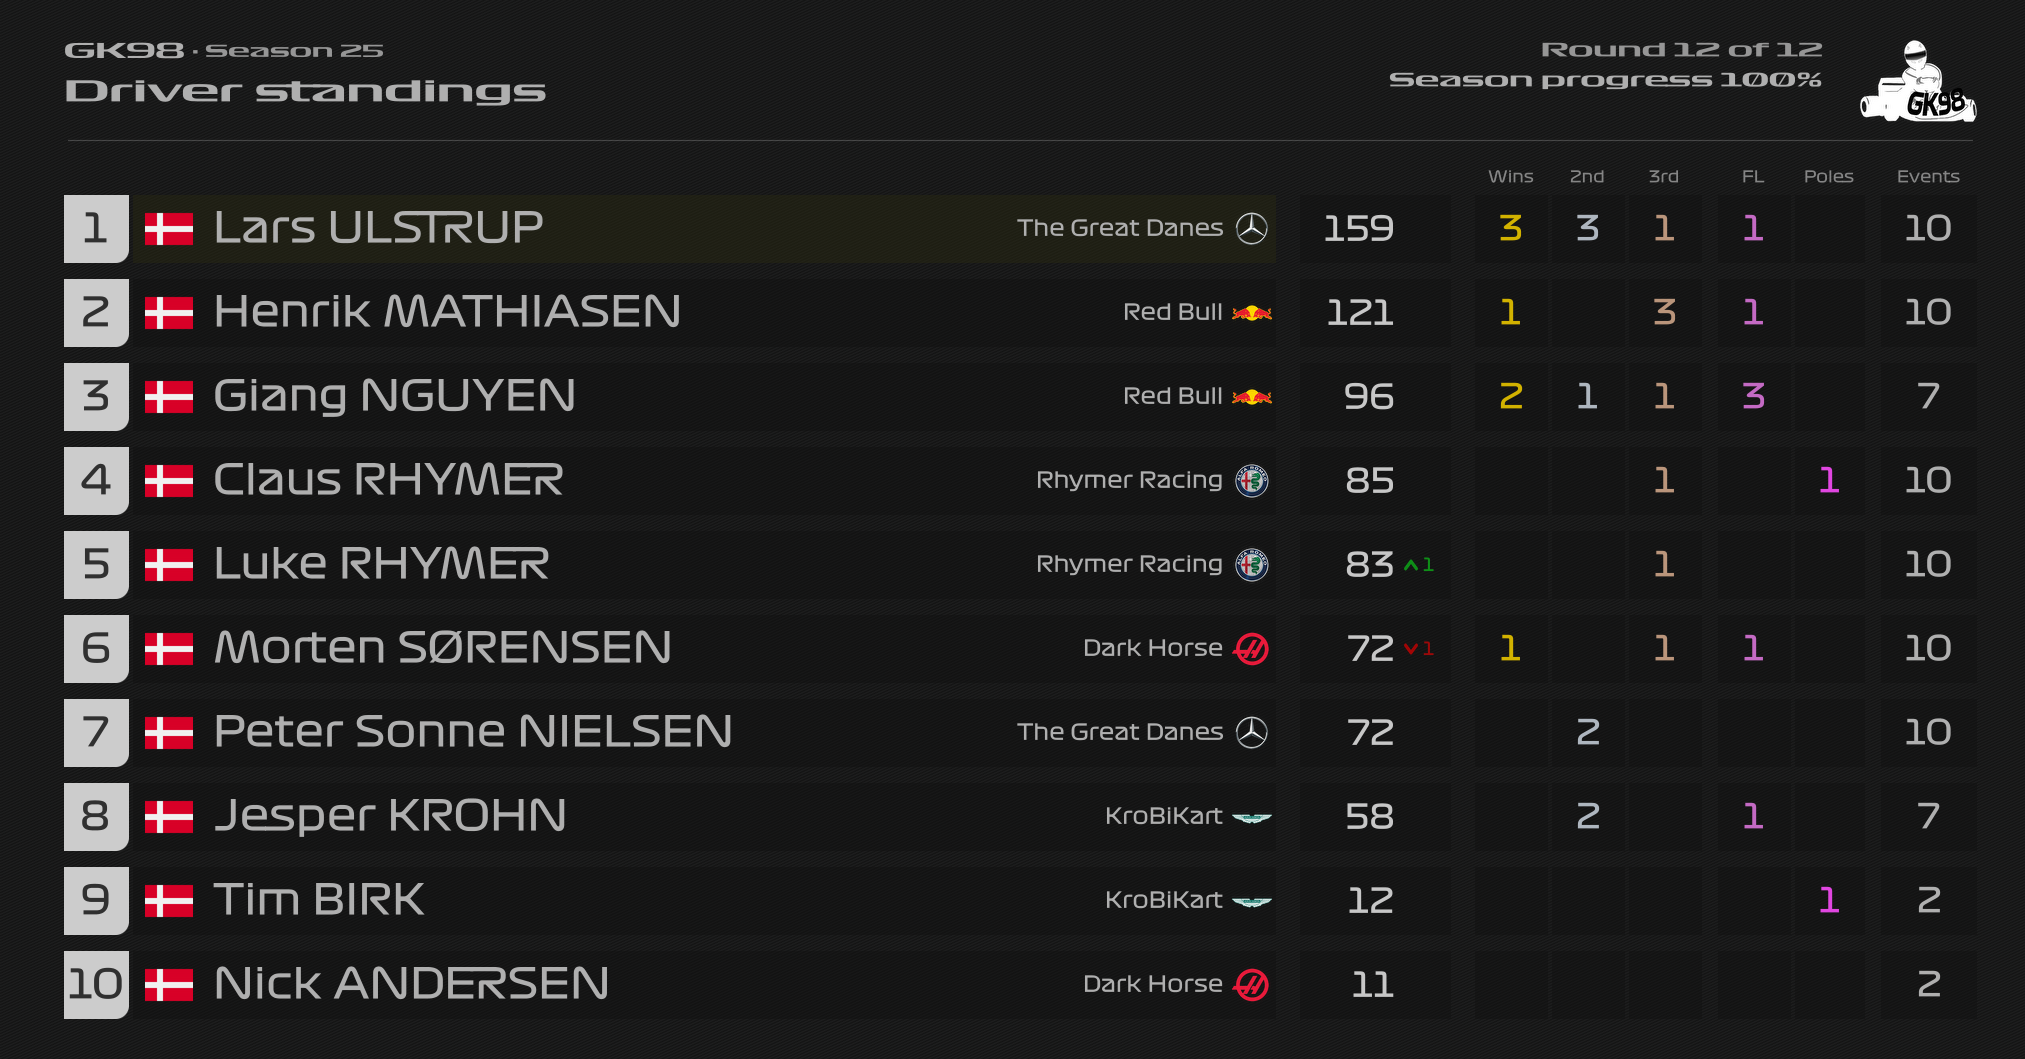Click Haas logo beside Nick Andersen
The image size is (2025, 1059).
click(x=1252, y=984)
